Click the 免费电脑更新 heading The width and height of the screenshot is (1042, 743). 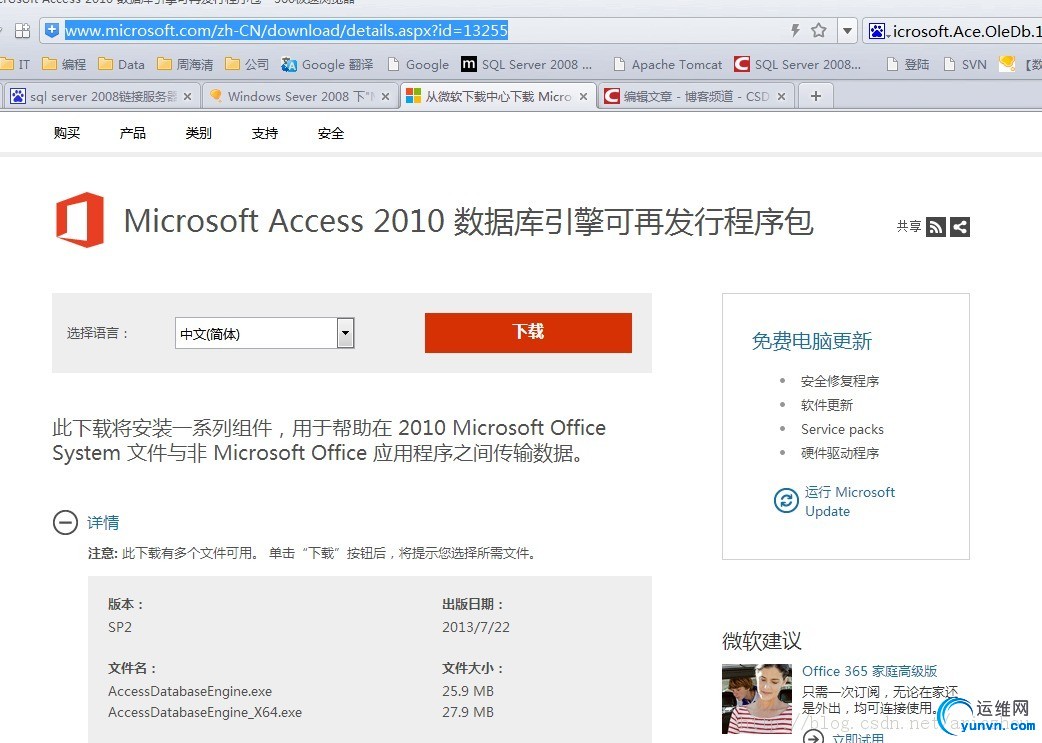pos(811,341)
